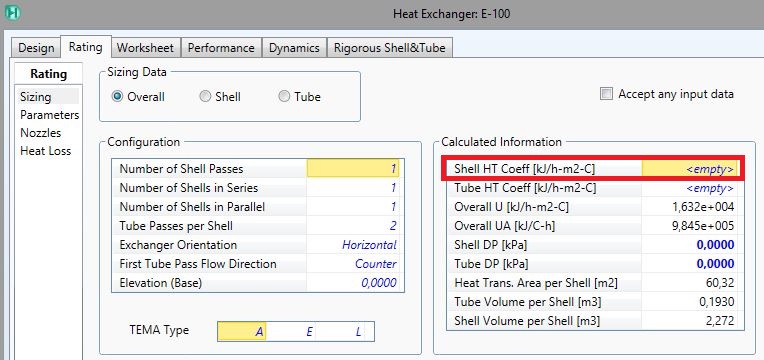
Task: Click the HYSYS app icon in title bar
Action: pos(13,13)
